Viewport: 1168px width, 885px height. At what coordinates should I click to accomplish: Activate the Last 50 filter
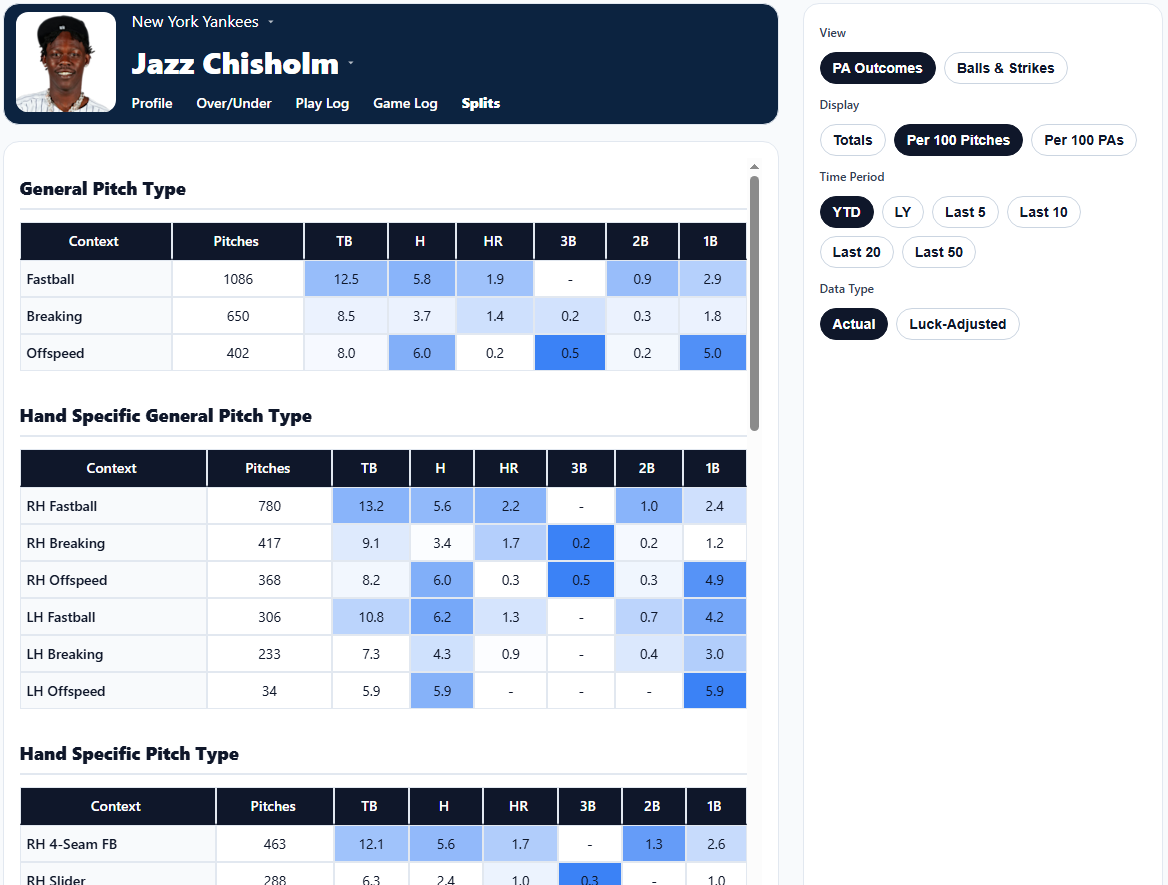(938, 252)
